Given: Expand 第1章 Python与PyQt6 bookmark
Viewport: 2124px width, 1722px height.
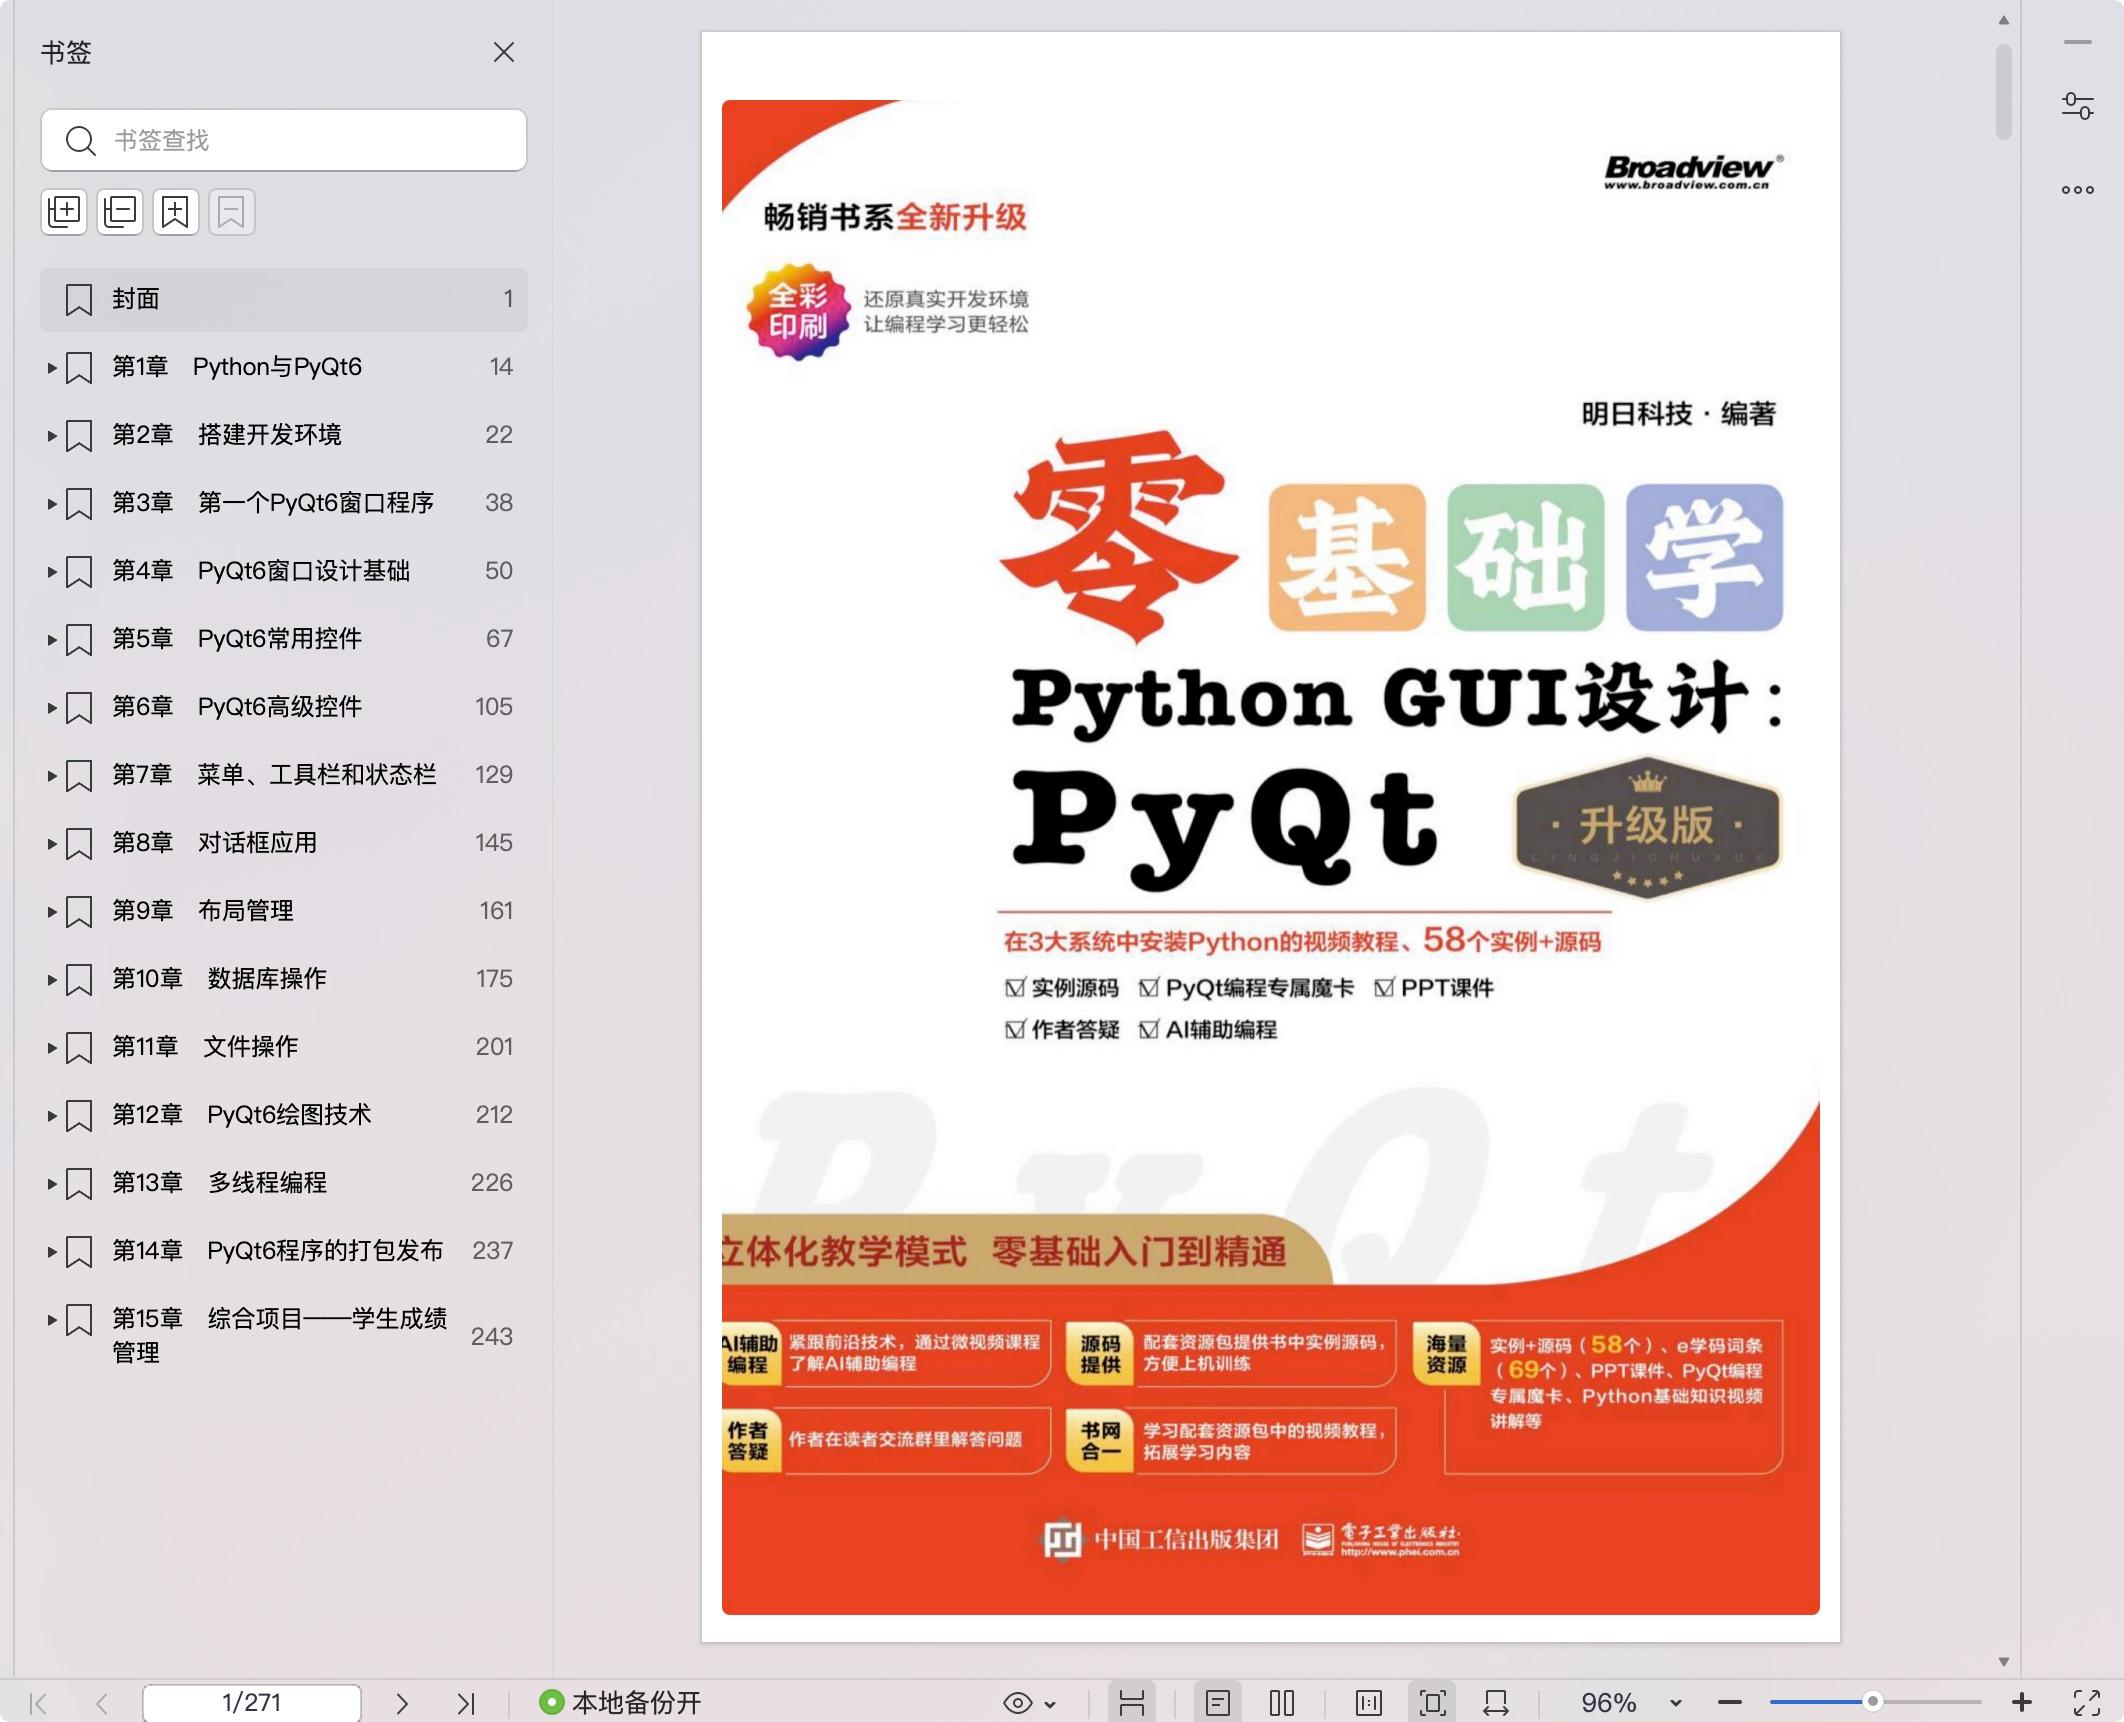Looking at the screenshot, I should click(x=51, y=368).
